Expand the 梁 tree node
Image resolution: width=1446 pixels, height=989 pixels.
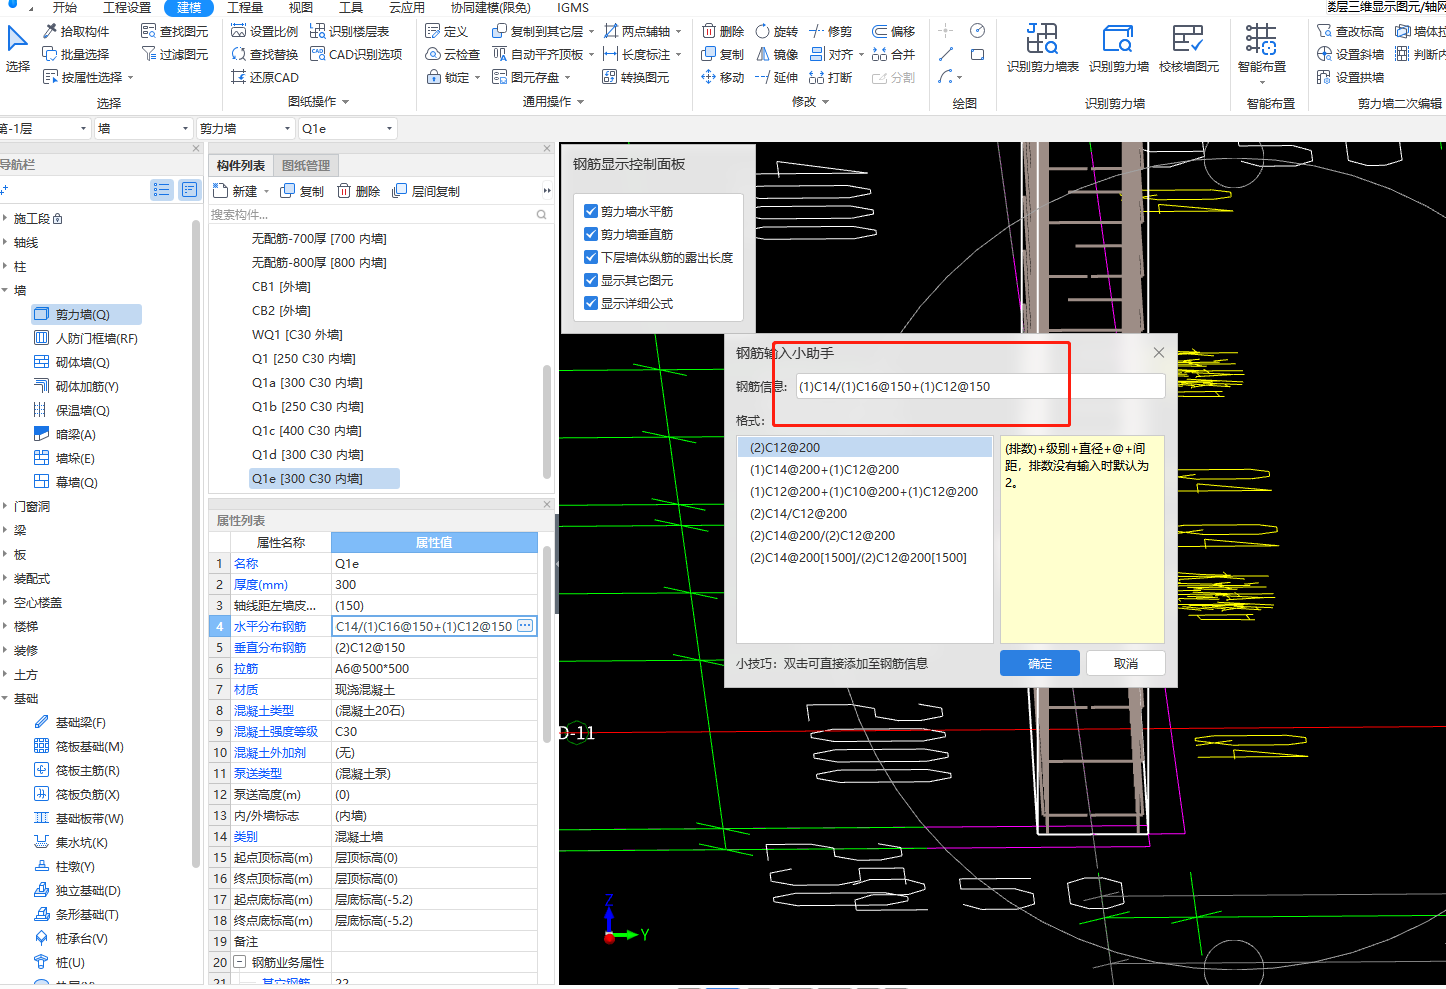tap(5, 530)
